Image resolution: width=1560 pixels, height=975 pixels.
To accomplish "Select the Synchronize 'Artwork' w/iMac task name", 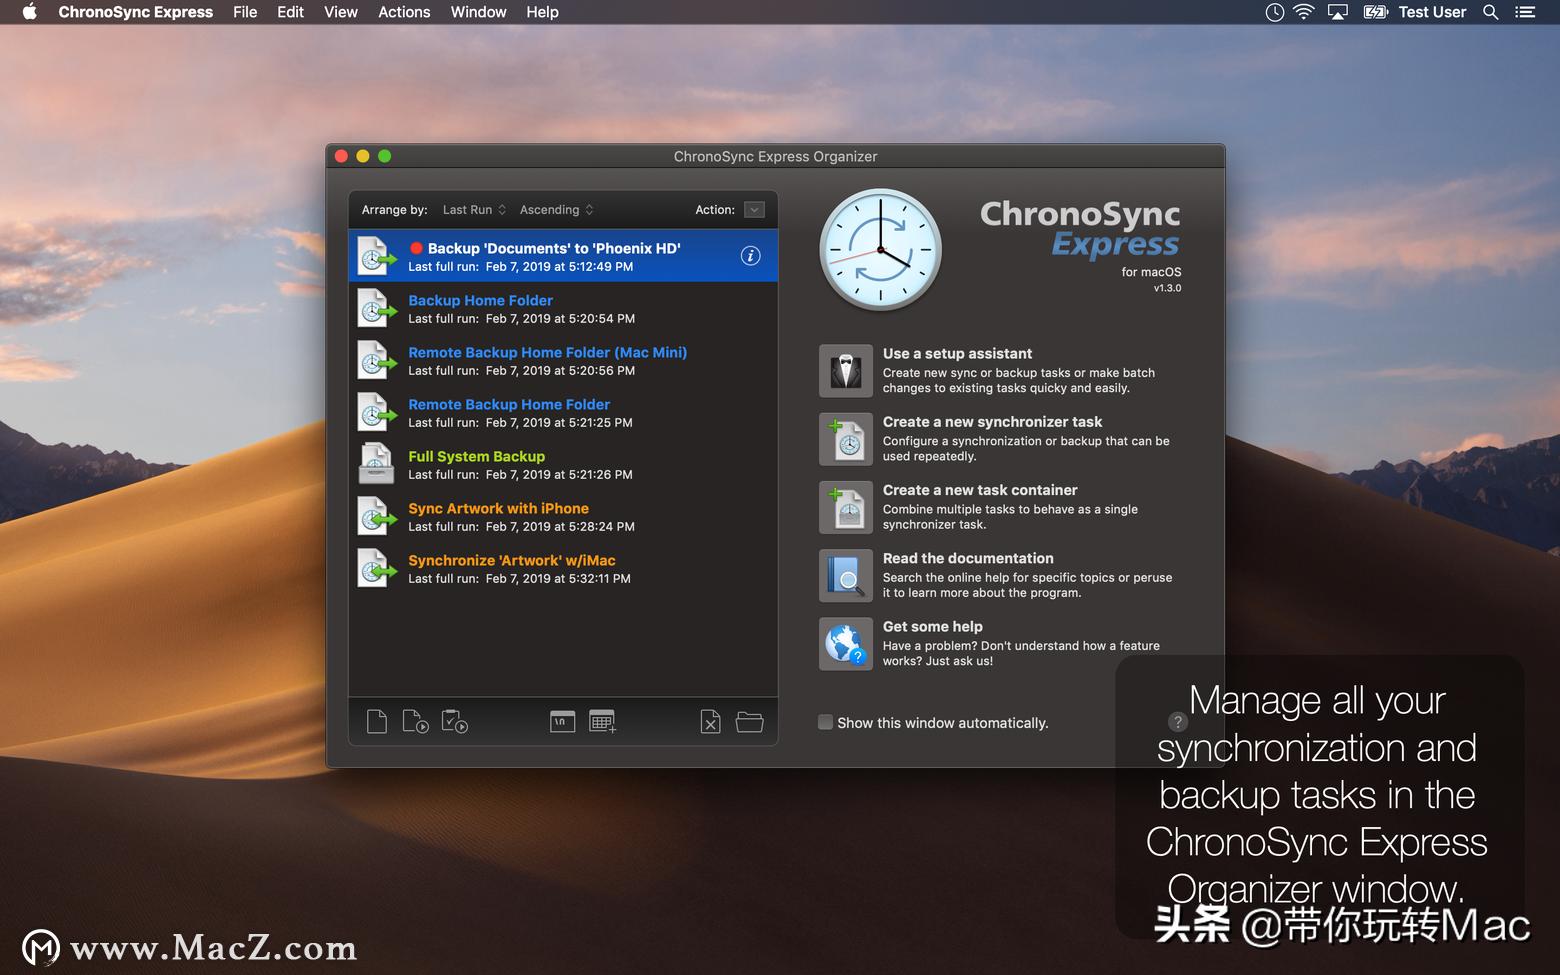I will tap(512, 560).
